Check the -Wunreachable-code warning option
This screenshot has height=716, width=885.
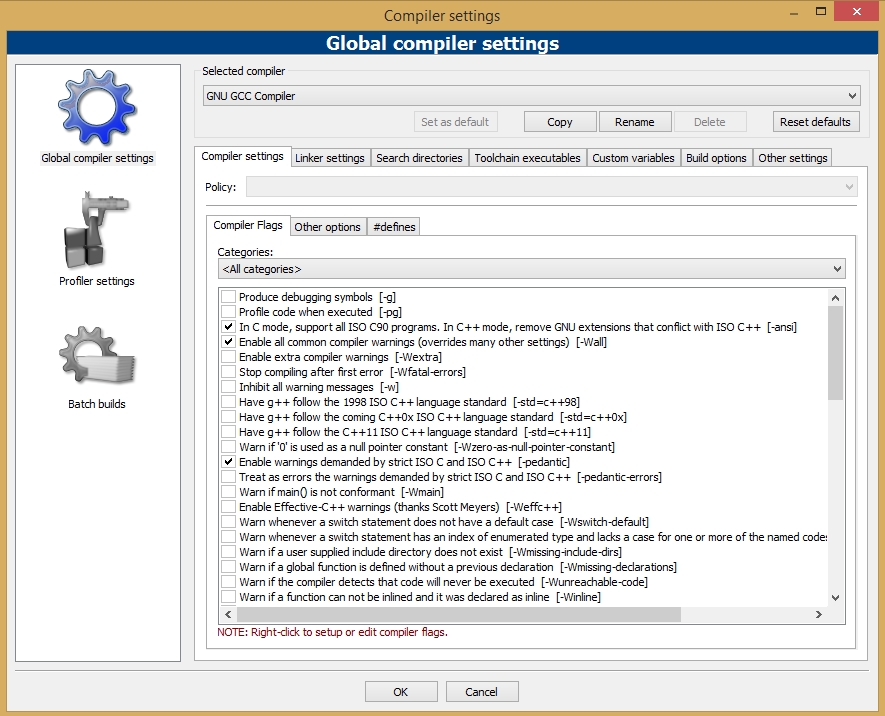(228, 582)
